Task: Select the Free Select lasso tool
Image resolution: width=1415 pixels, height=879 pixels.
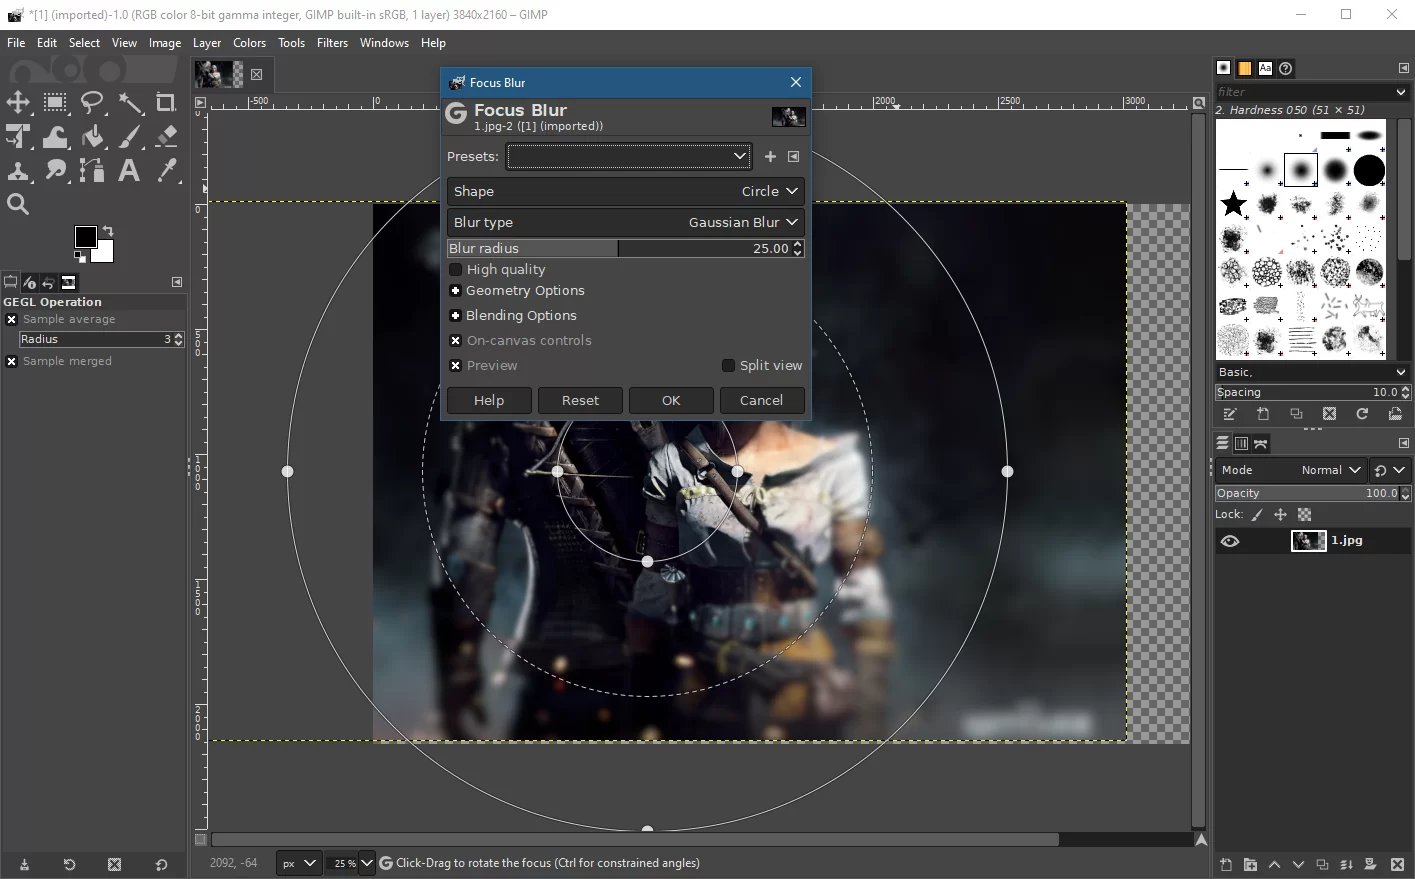Action: [92, 103]
